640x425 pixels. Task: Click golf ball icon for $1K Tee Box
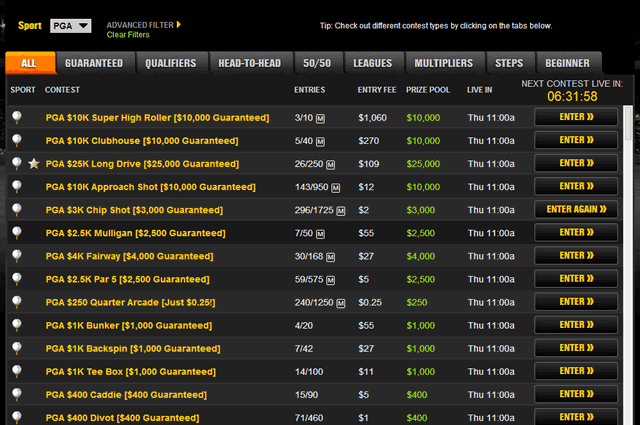click(x=17, y=371)
